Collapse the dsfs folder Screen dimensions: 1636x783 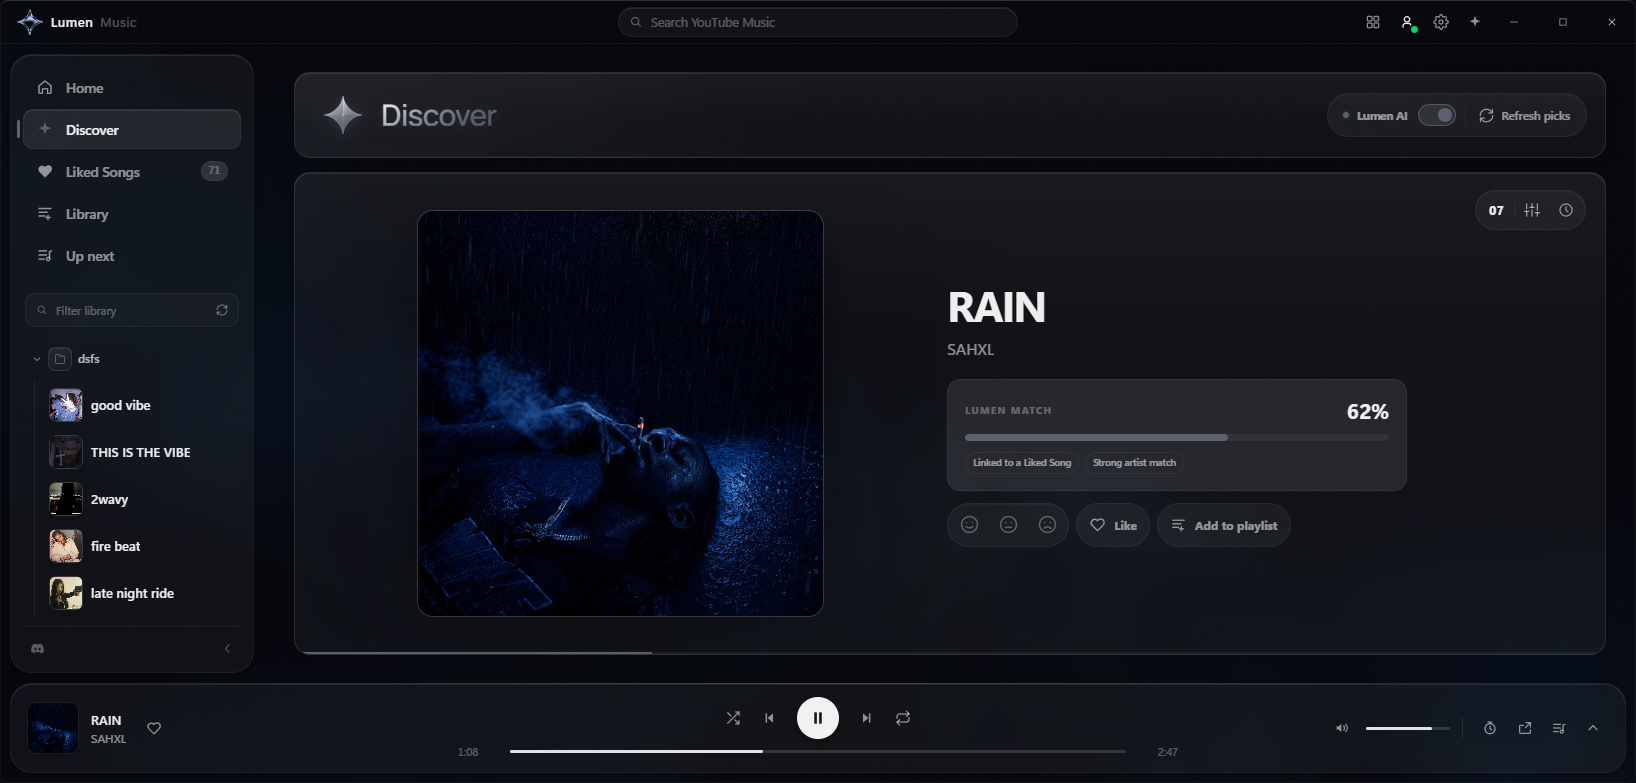(37, 359)
